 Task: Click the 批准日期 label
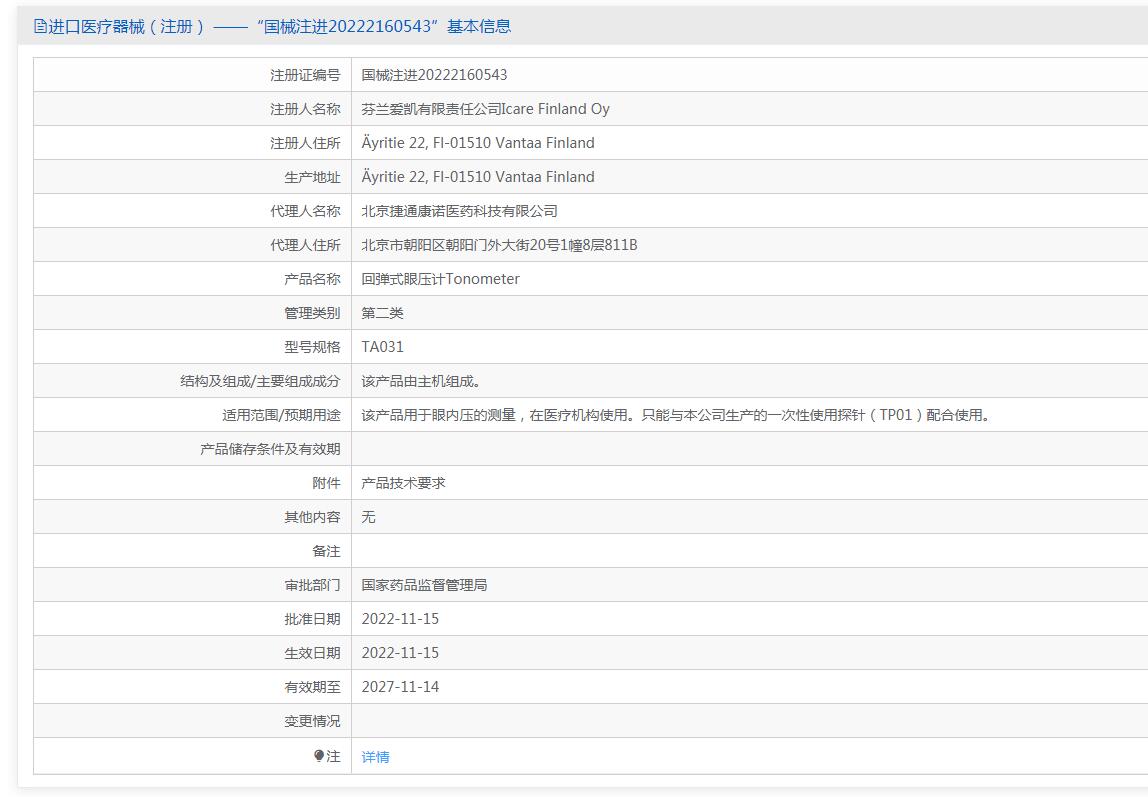[x=313, y=619]
